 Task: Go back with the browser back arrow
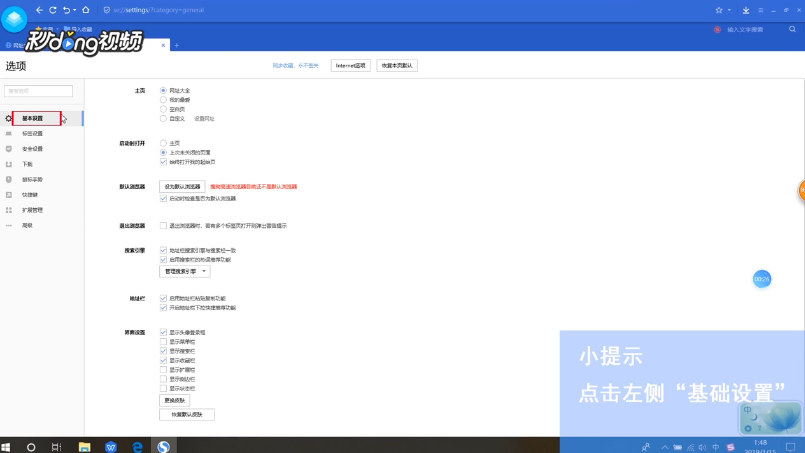40,10
